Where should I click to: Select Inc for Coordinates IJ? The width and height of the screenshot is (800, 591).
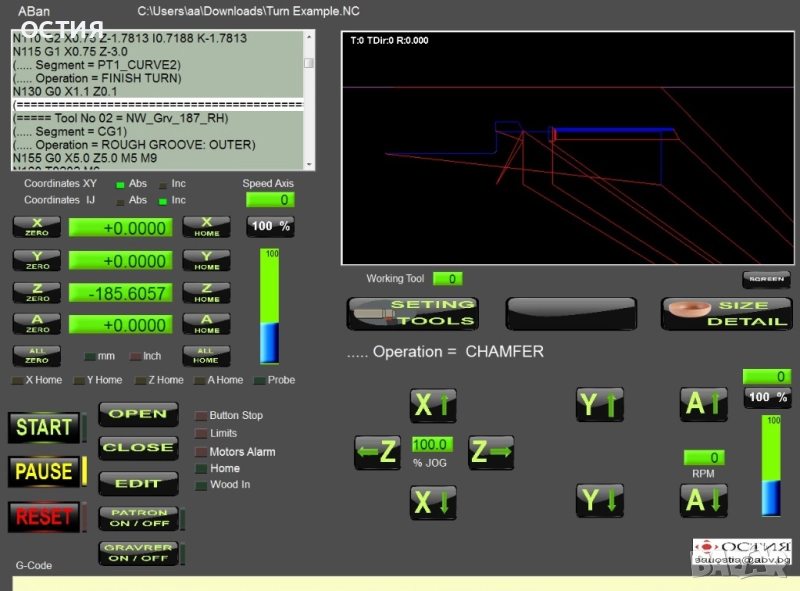click(164, 200)
